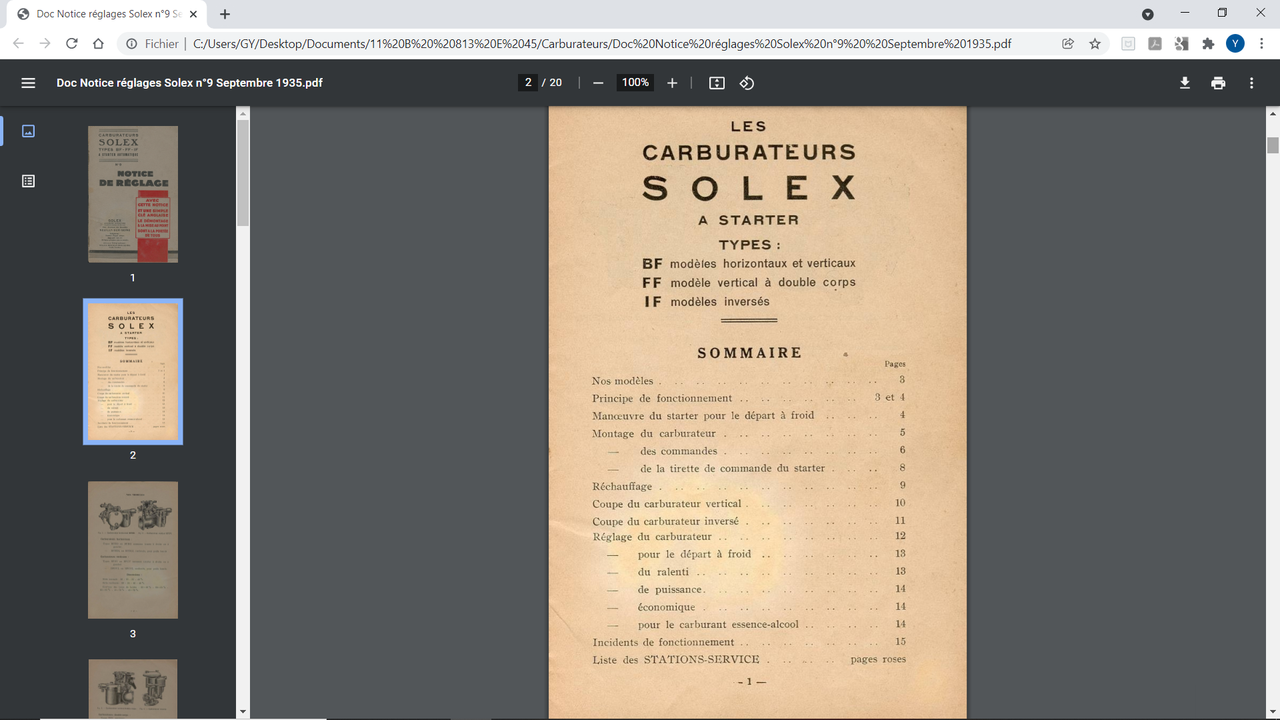Share this page from the address bar
The image size is (1280, 720).
tap(1068, 44)
